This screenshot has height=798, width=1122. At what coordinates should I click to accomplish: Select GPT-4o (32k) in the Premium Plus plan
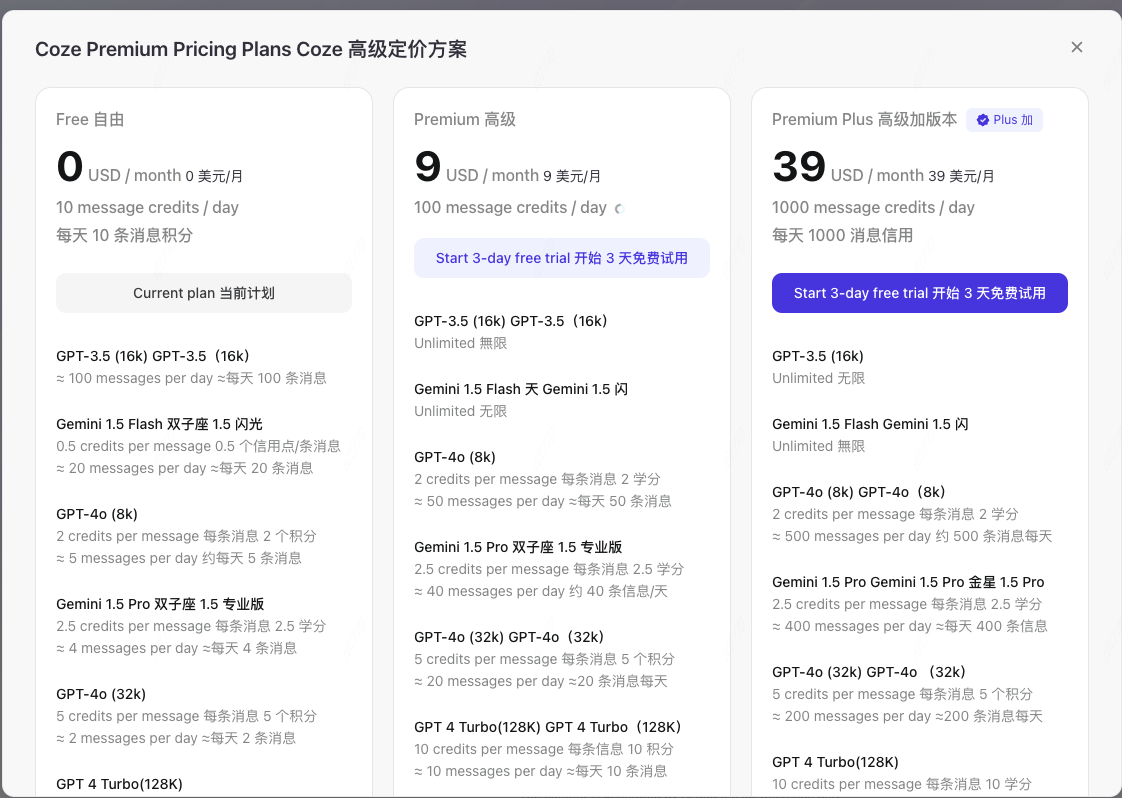pos(869,673)
